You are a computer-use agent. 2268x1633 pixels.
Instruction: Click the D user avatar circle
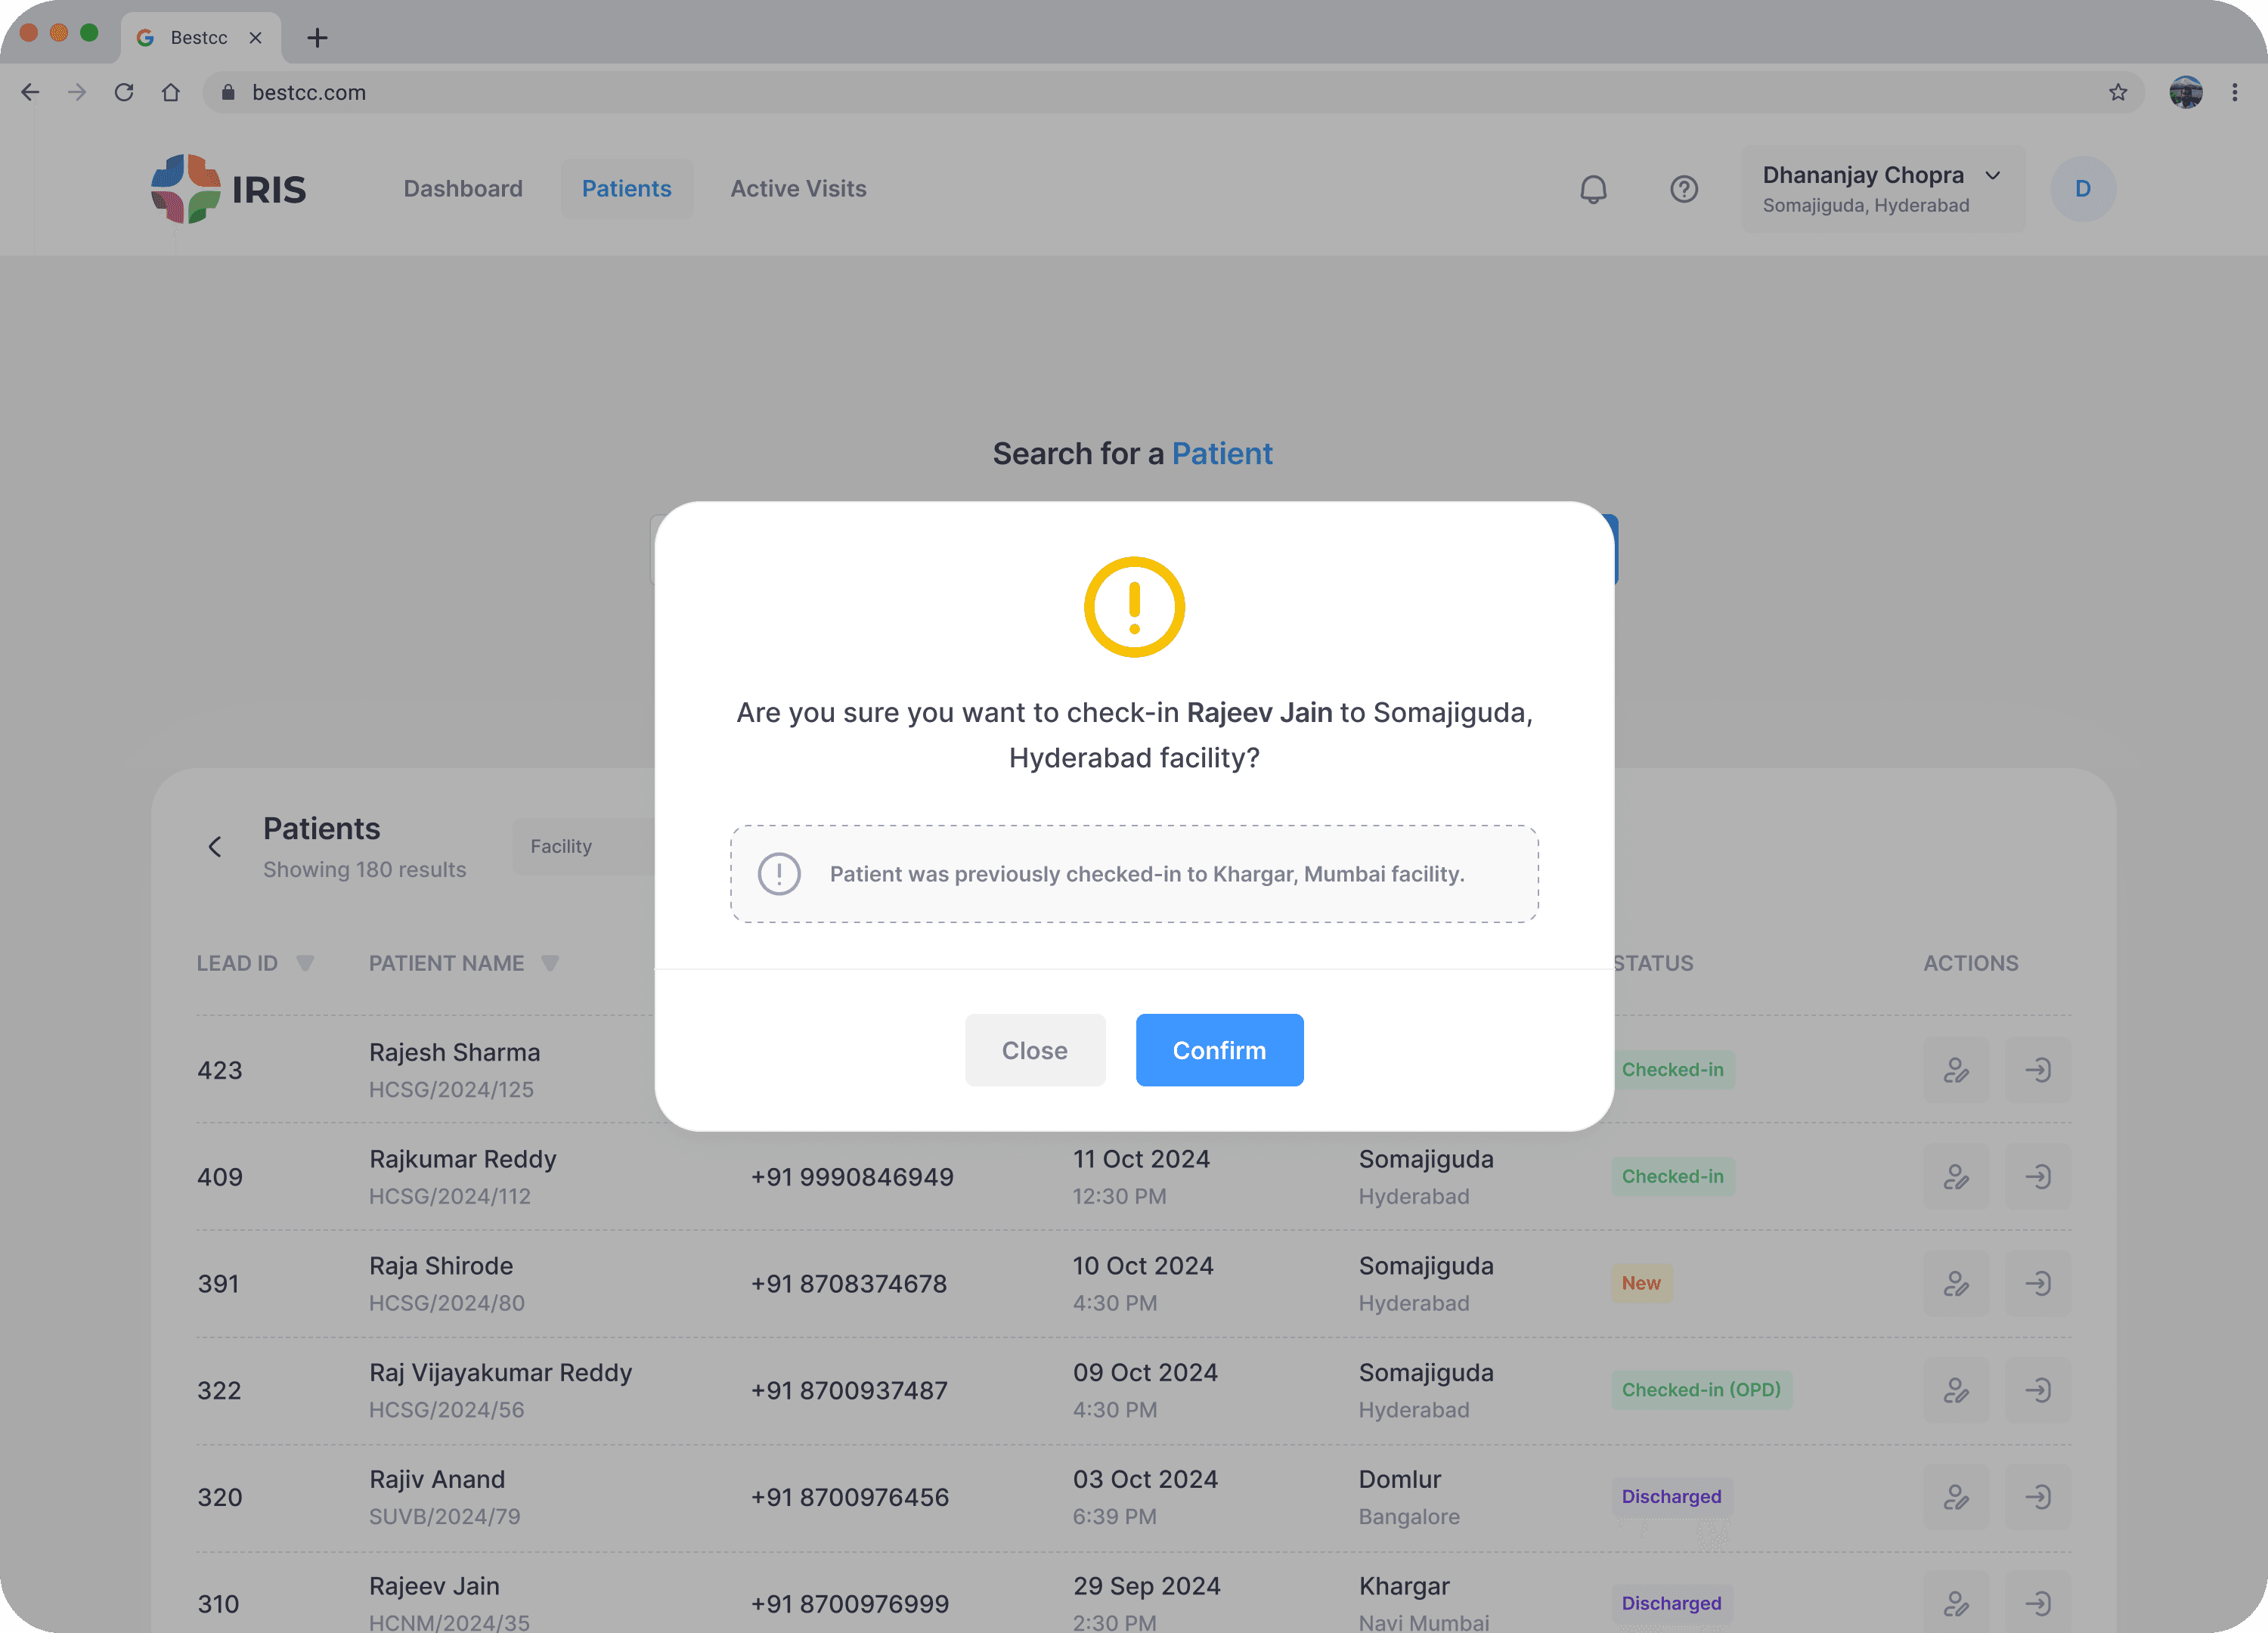(2082, 189)
